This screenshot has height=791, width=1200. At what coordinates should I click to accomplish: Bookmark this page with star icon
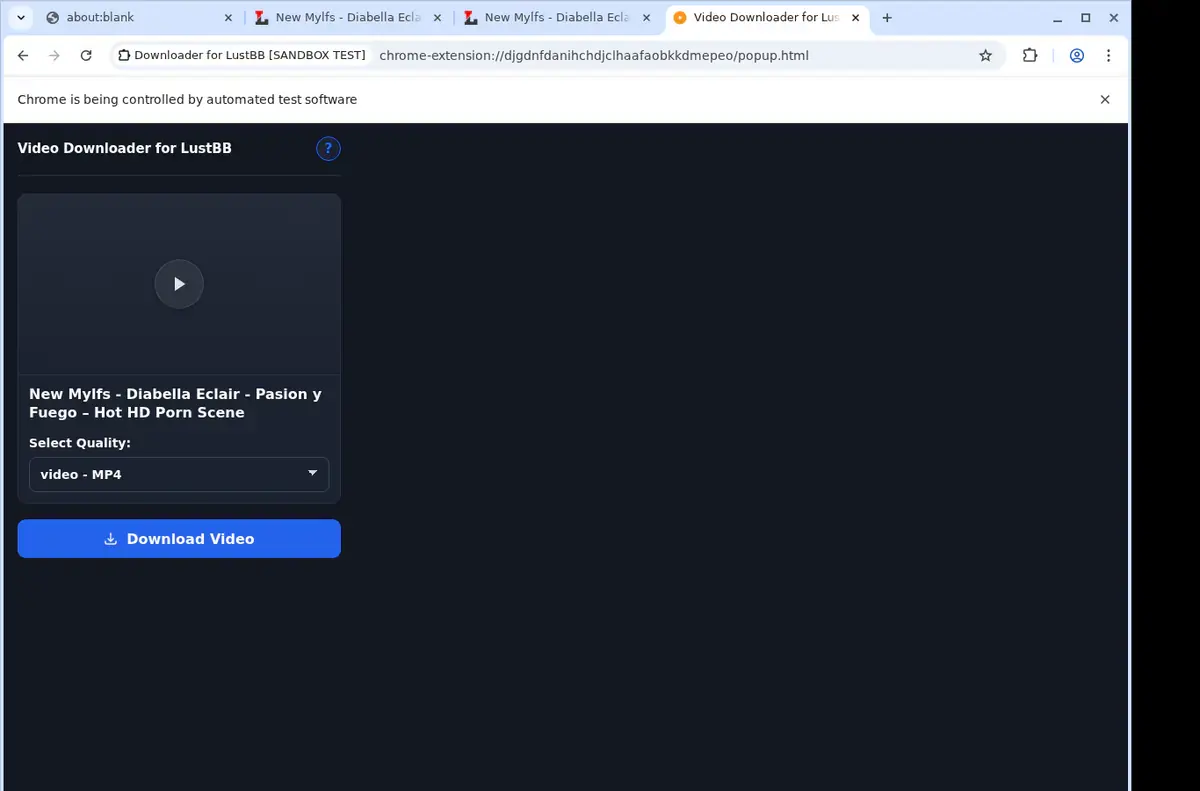click(x=985, y=56)
